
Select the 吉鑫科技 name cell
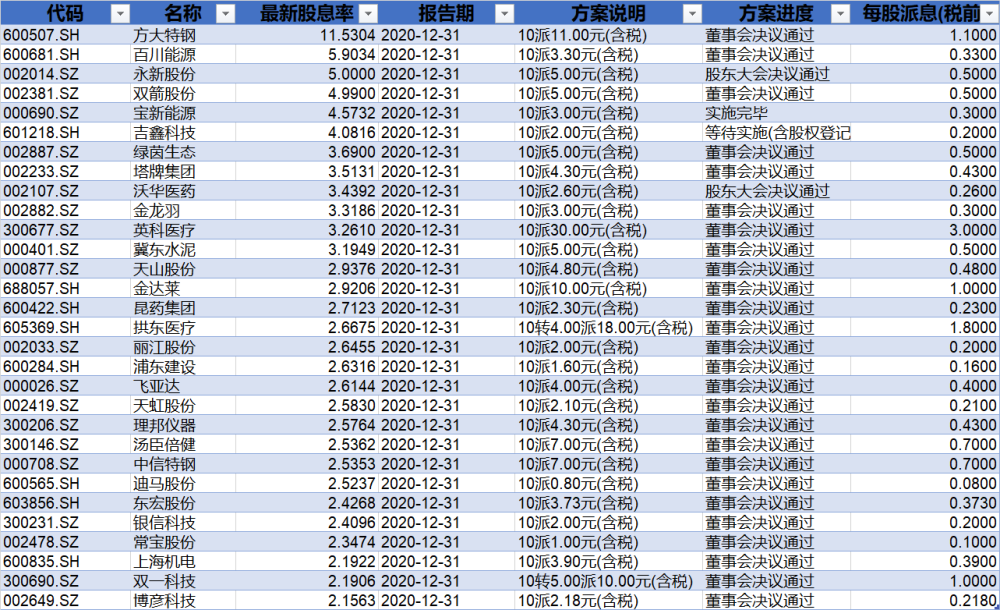183,133
